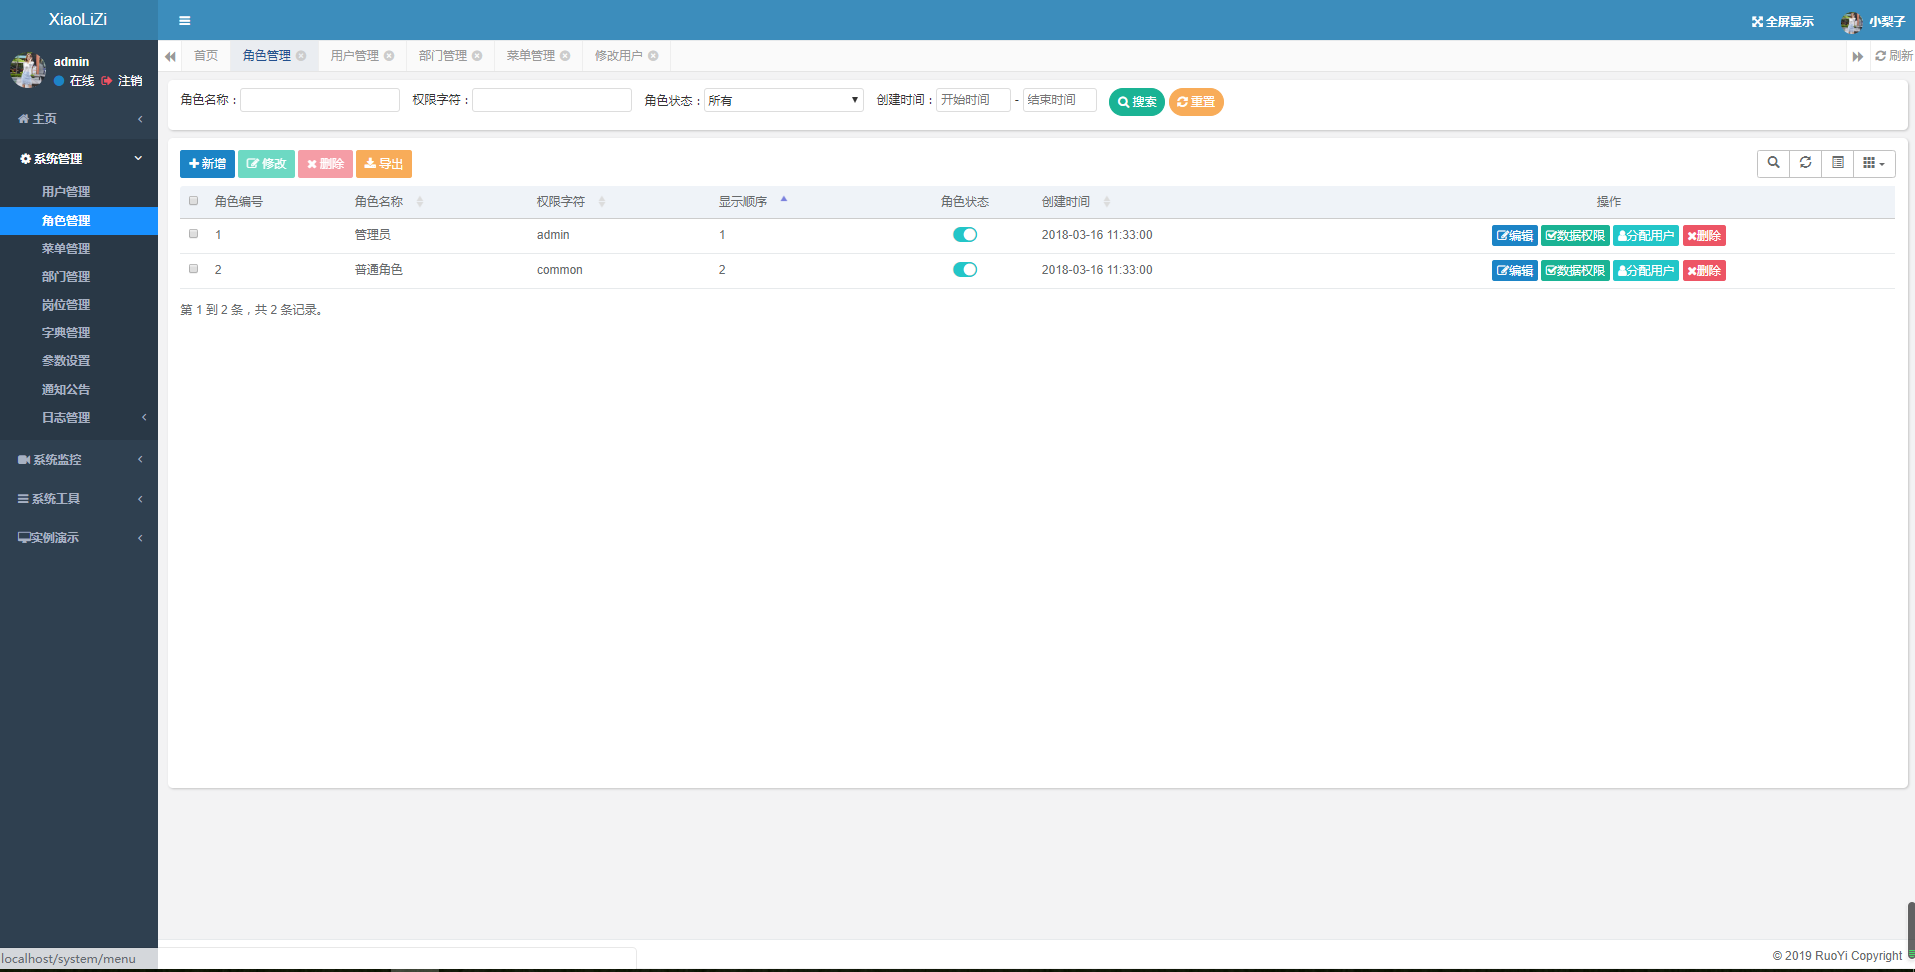Click the 搜索 search button

pos(1137,102)
